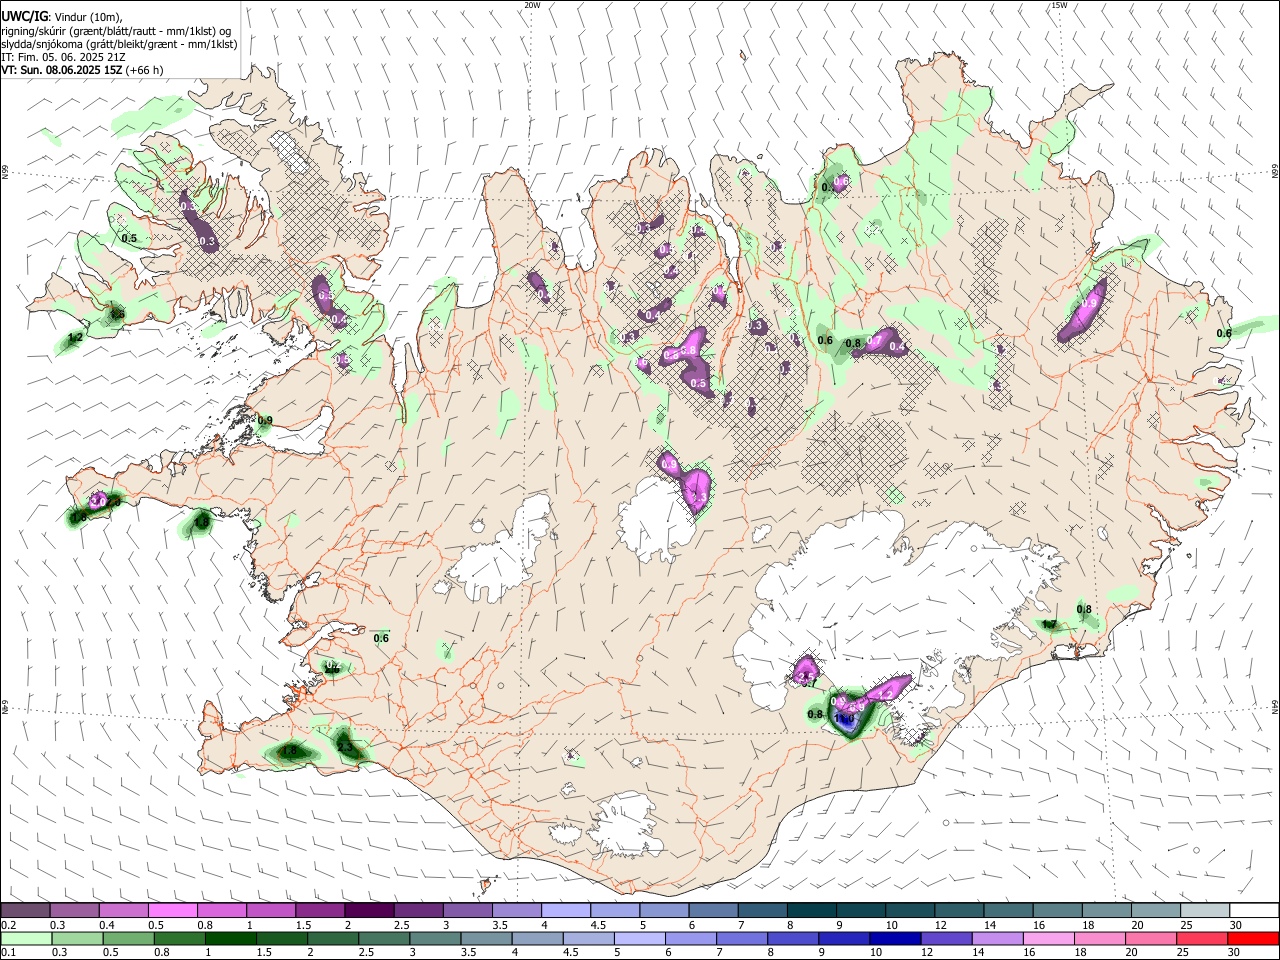Screen dimensions: 1280x960
Task: Pick the light pink swatch between 16 and 18 in the lower legend row
Action: pos(1049,938)
